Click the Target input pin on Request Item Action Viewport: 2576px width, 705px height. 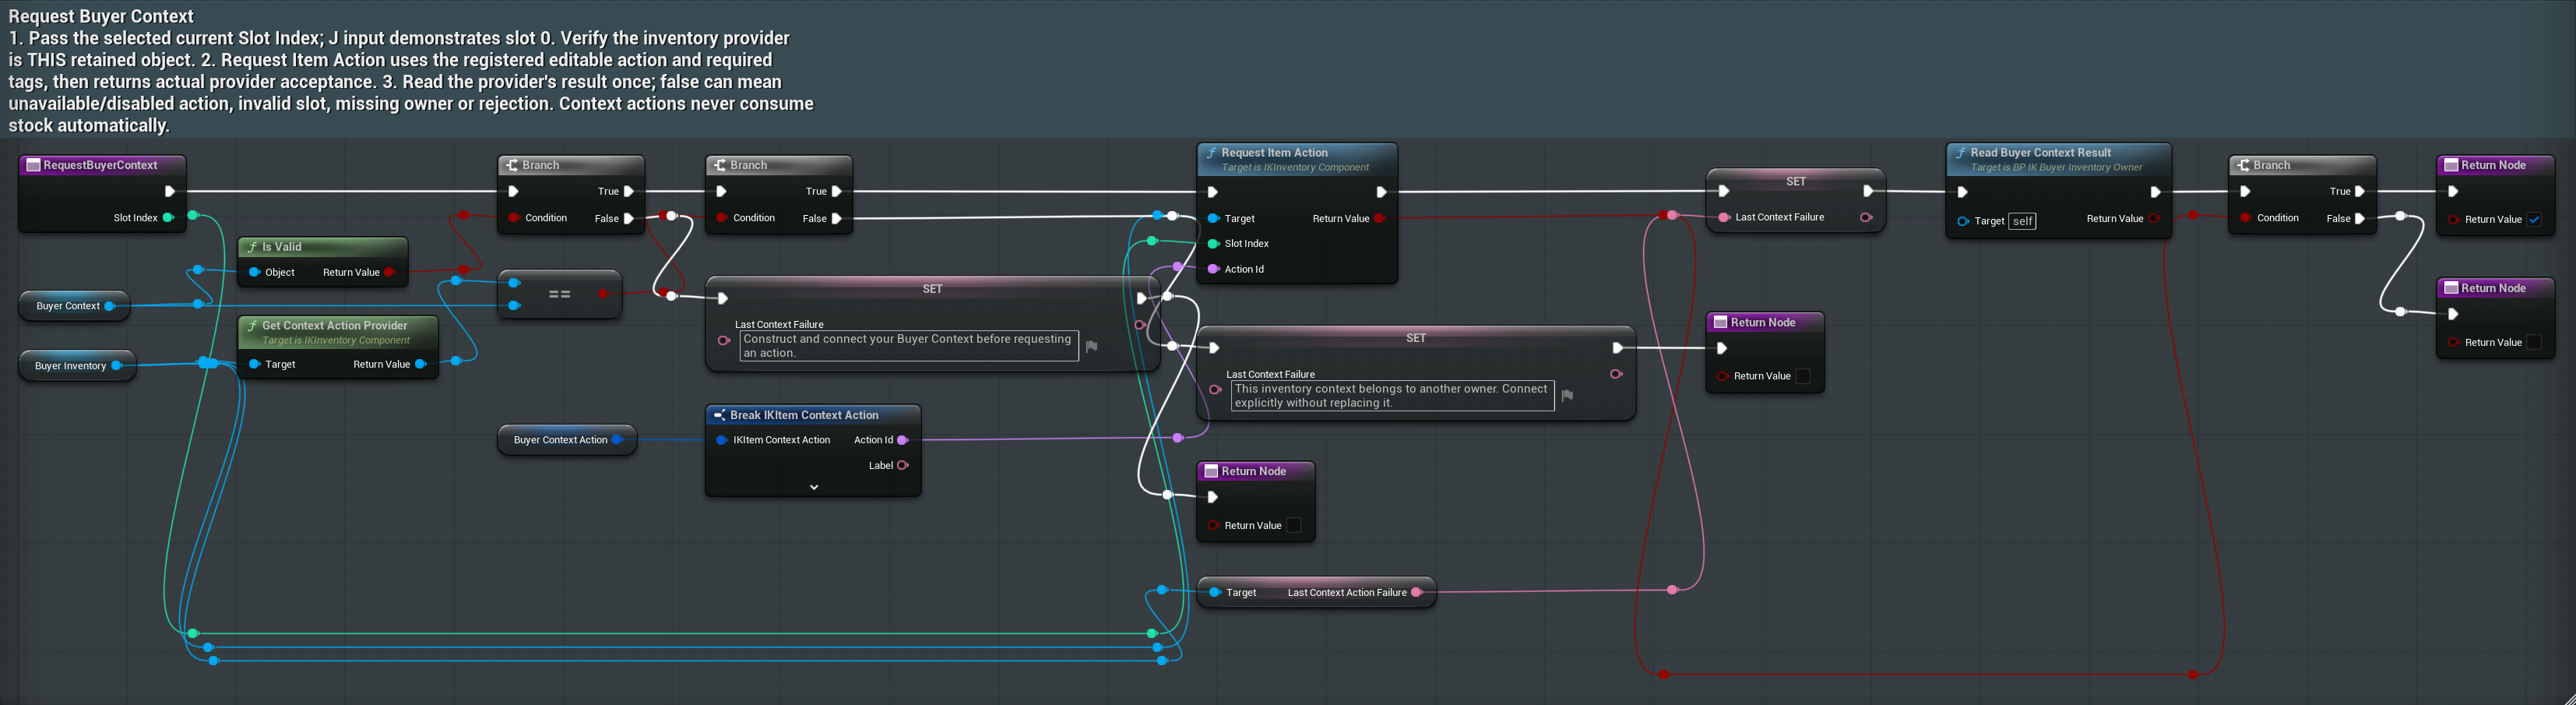pyautogui.click(x=1213, y=218)
